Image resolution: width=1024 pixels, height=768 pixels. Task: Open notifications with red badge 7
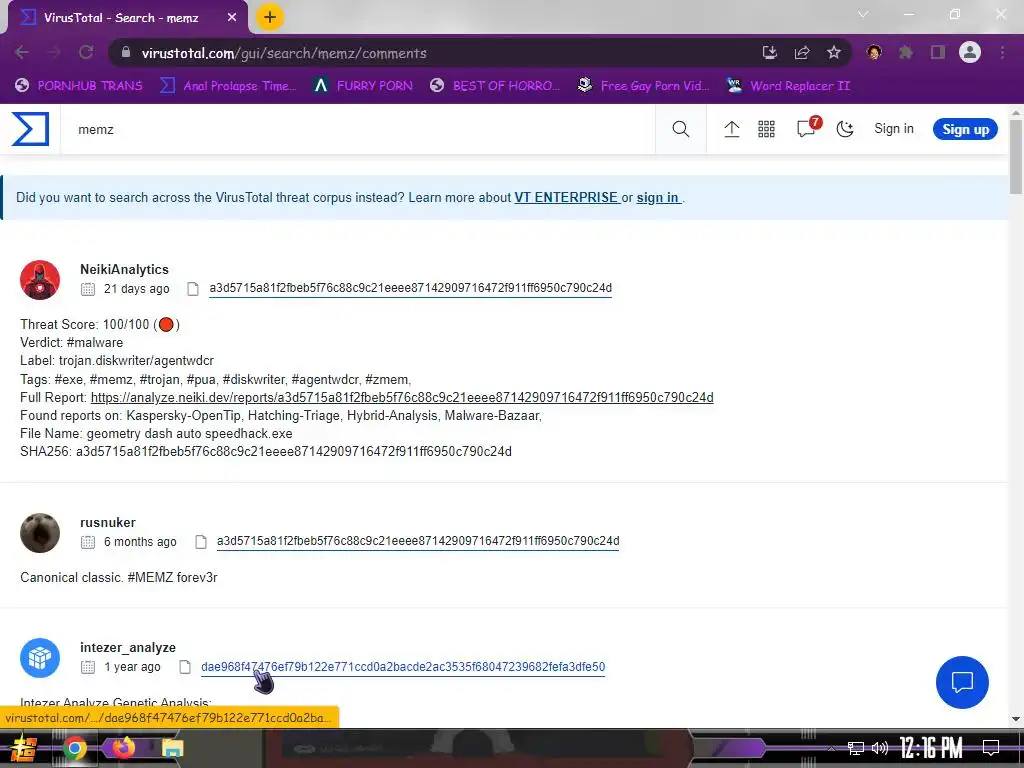[x=807, y=127]
